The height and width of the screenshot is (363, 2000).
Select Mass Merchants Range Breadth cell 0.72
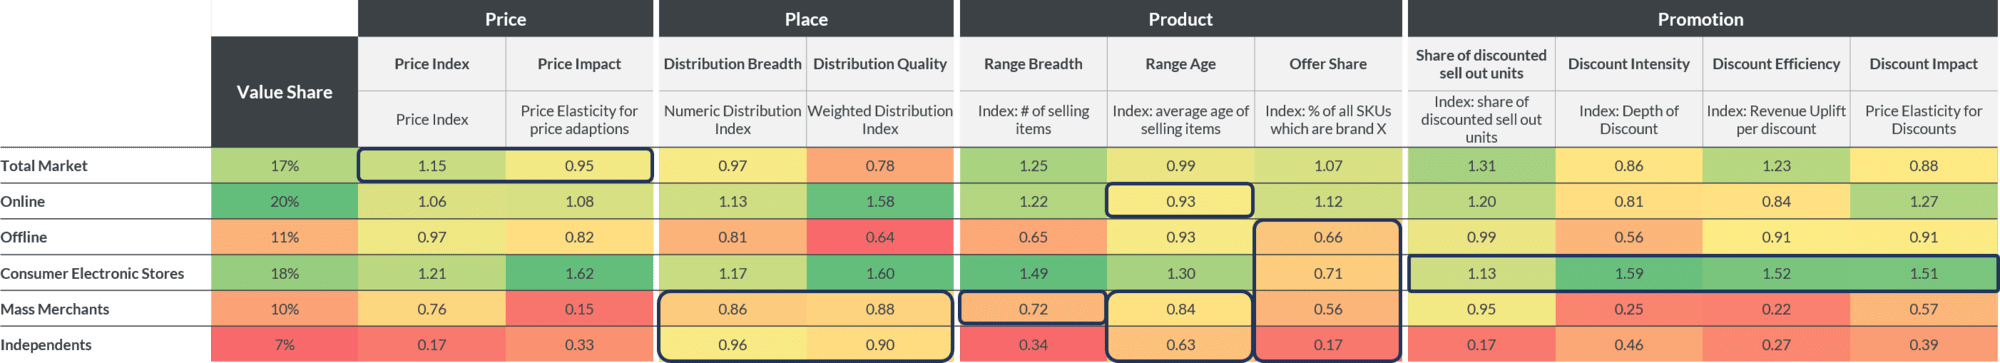(x=1033, y=309)
